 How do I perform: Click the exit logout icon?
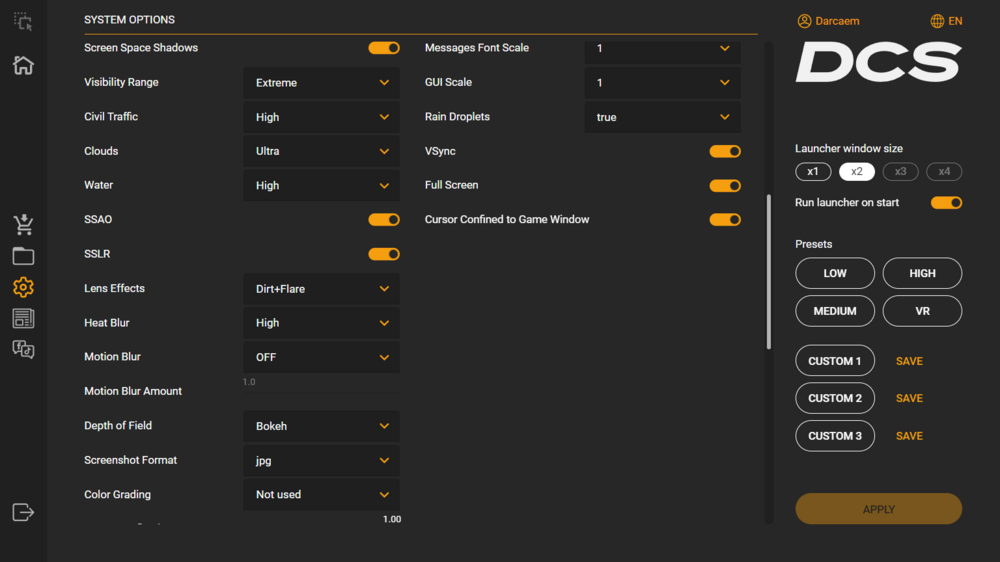pos(23,512)
